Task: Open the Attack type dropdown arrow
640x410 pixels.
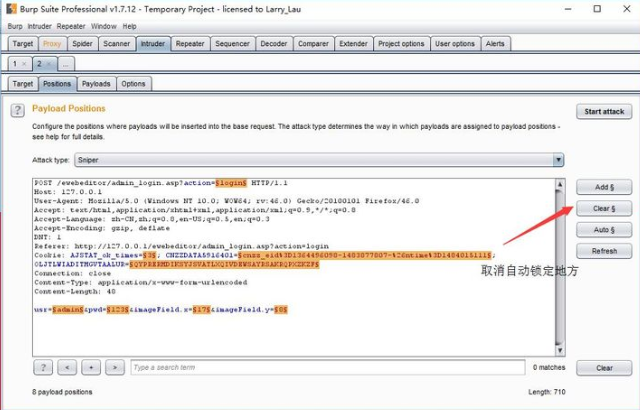Action: pyautogui.click(x=558, y=160)
